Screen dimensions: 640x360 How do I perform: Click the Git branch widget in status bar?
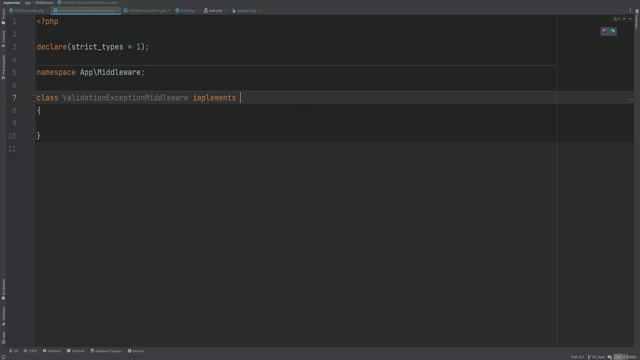(596, 357)
